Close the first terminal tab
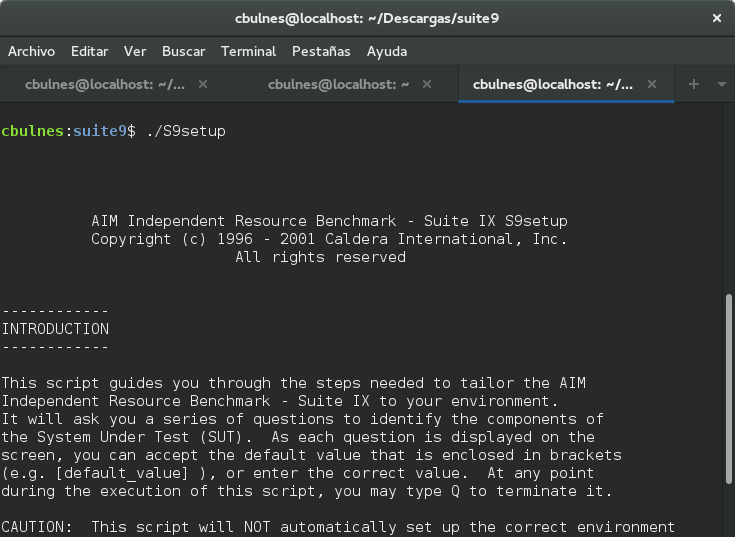735x537 pixels. pos(203,84)
